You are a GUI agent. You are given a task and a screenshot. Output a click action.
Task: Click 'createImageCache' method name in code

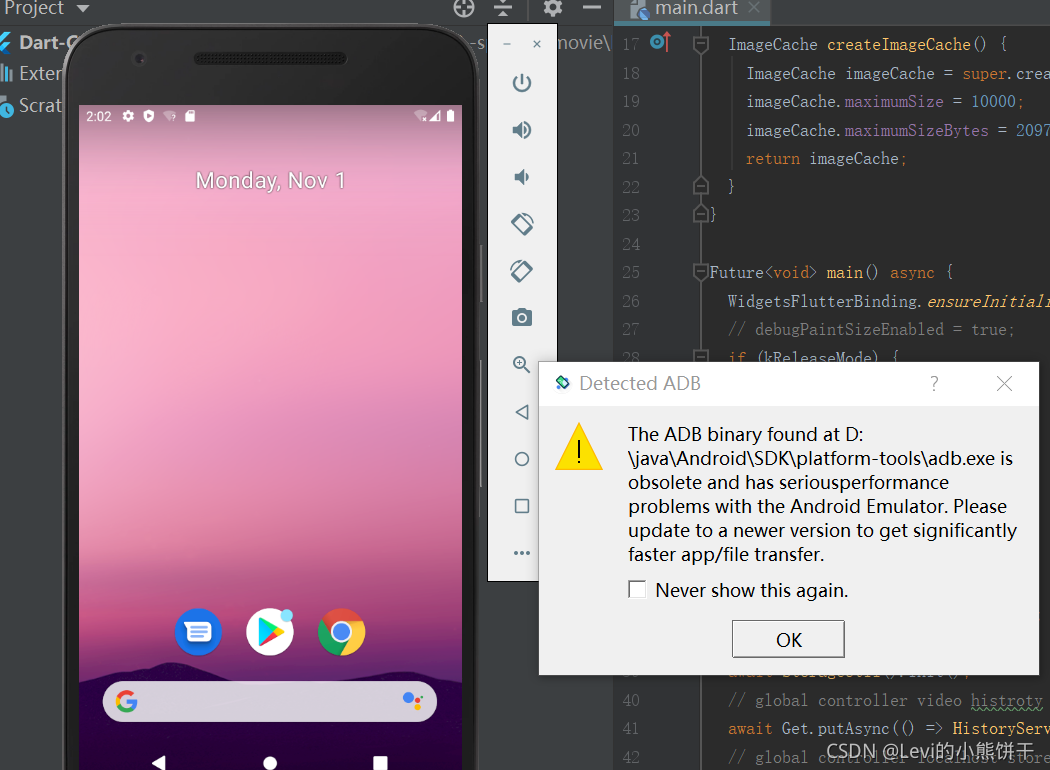pos(899,44)
